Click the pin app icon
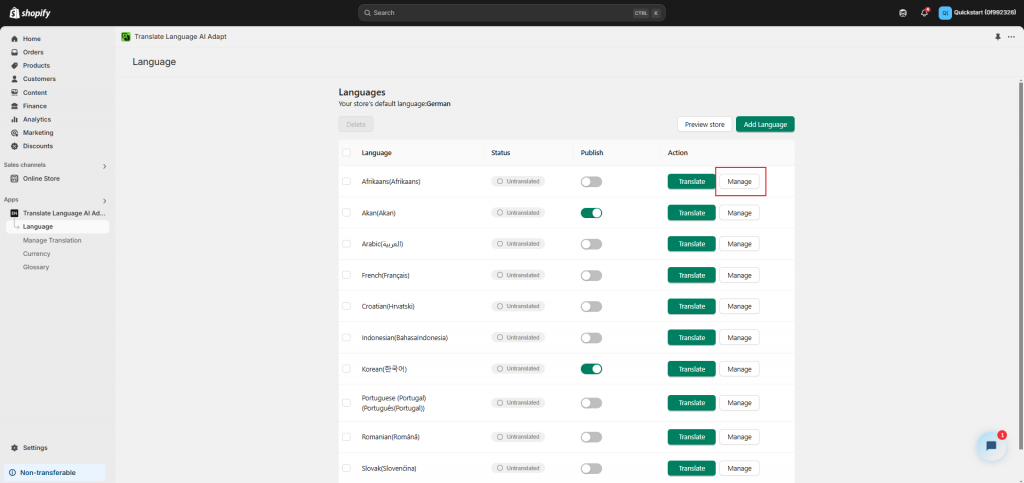This screenshot has height=483, width=1024. tap(997, 36)
